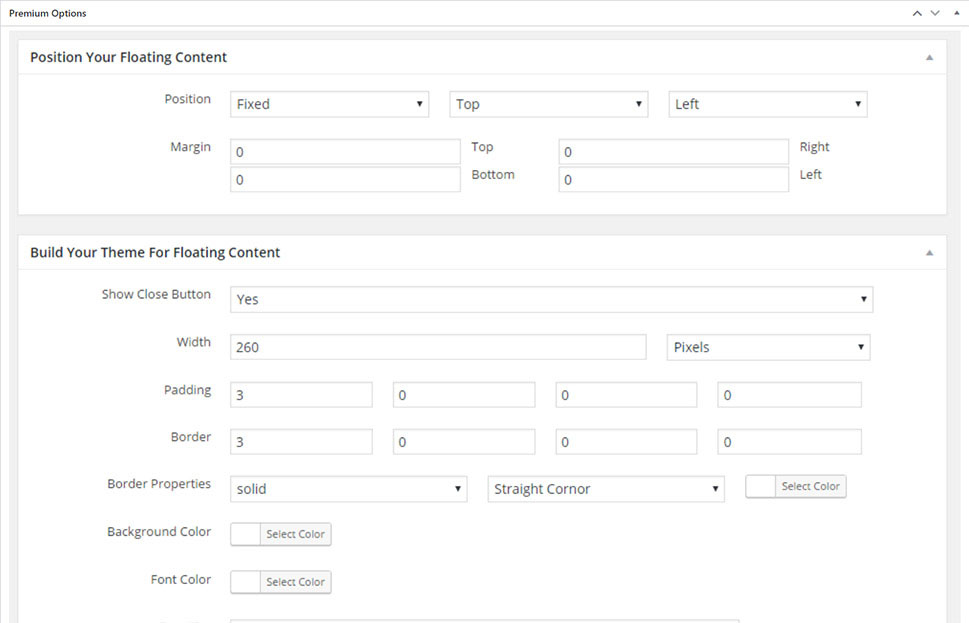Click the Margin Left input field
Screen dimensions: 969x623
point(674,179)
